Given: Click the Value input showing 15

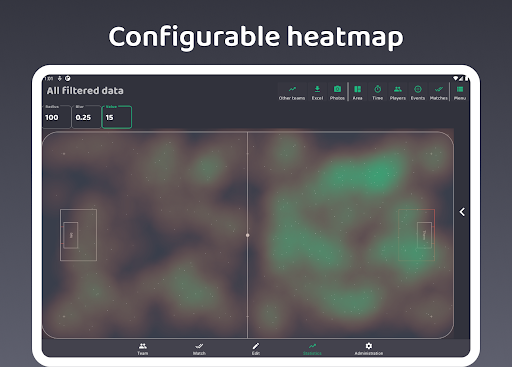Looking at the screenshot, I should tap(117, 117).
